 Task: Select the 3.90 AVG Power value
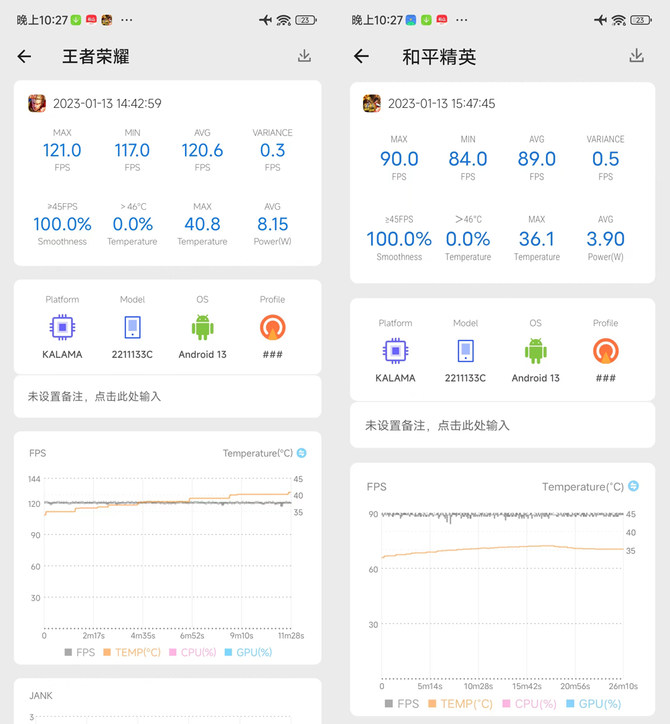(x=605, y=239)
